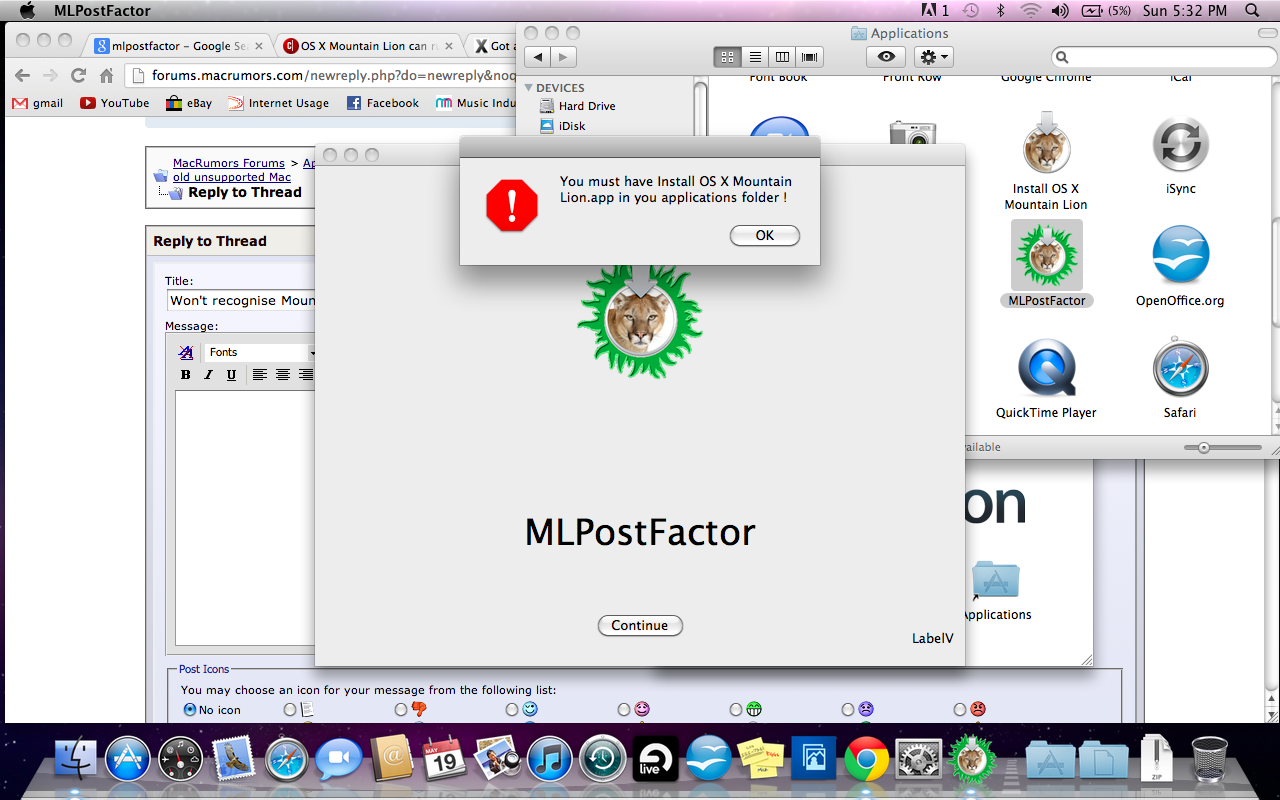Viewport: 1280px width, 800px height.
Task: Select QuickTime Player in Applications window
Action: point(1047,367)
